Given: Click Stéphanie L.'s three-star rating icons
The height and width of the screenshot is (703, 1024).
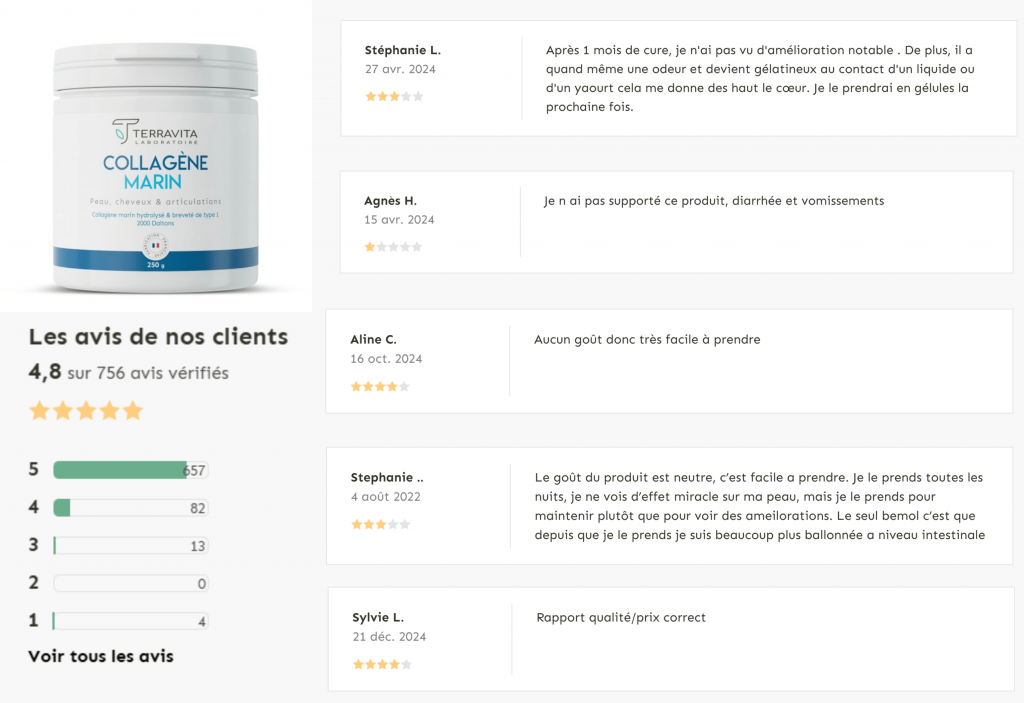Looking at the screenshot, I should (394, 97).
